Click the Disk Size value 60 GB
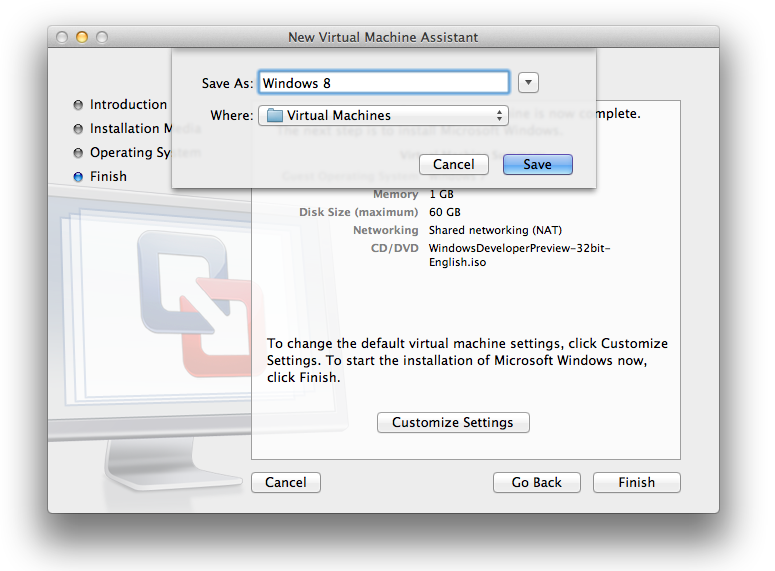Image resolution: width=775 pixels, height=571 pixels. [445, 212]
